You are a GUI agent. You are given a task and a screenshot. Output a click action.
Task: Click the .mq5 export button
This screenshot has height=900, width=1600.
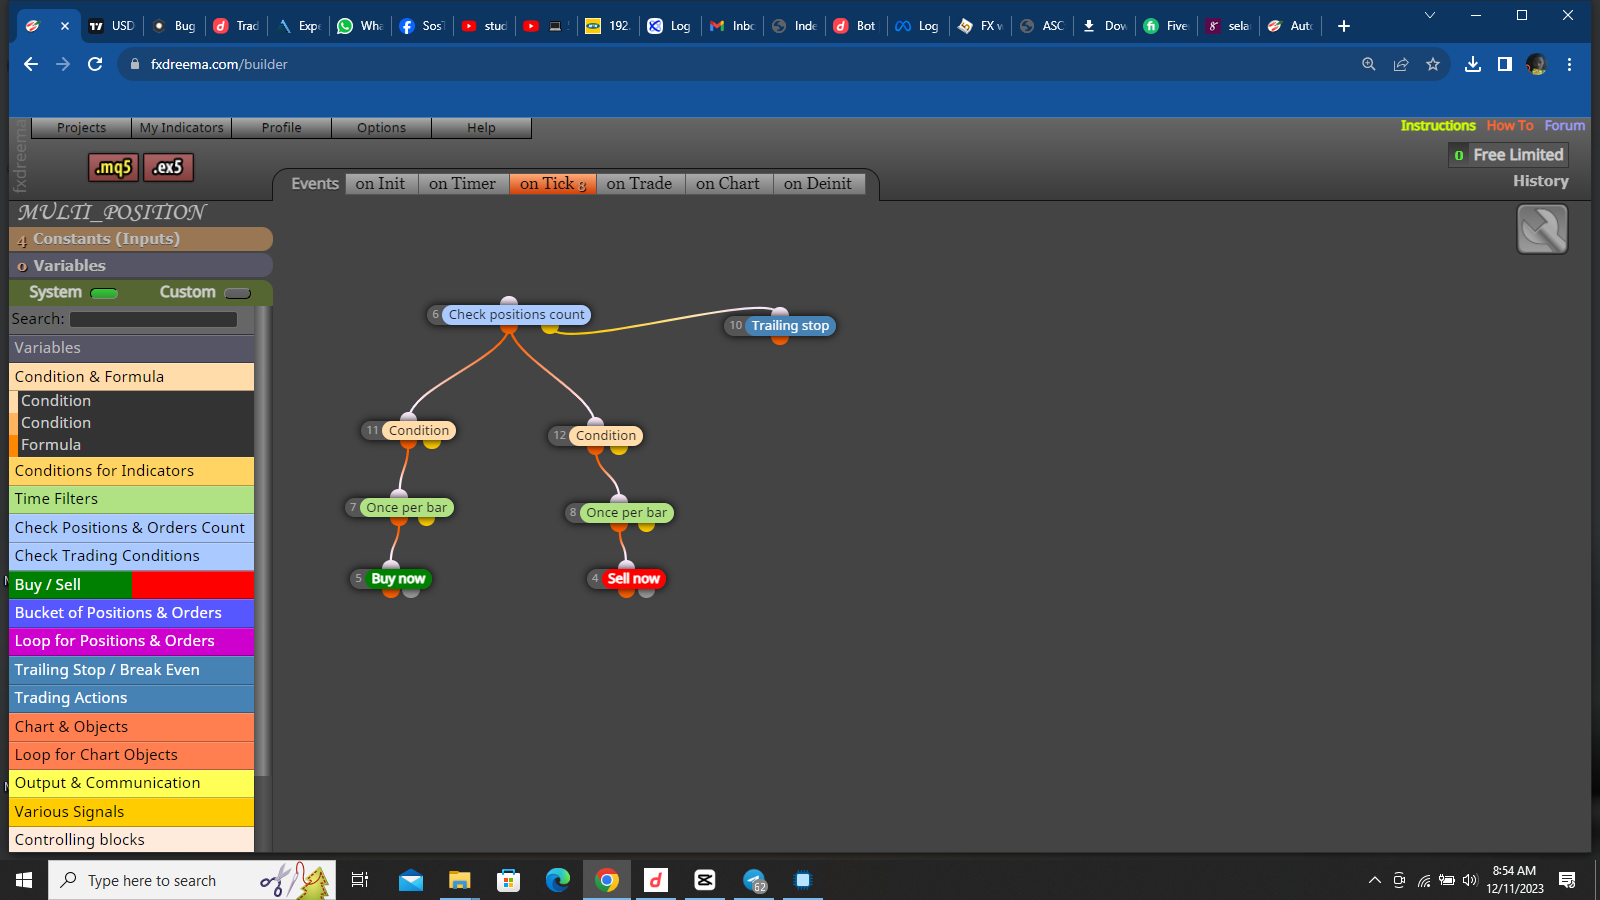coord(113,167)
